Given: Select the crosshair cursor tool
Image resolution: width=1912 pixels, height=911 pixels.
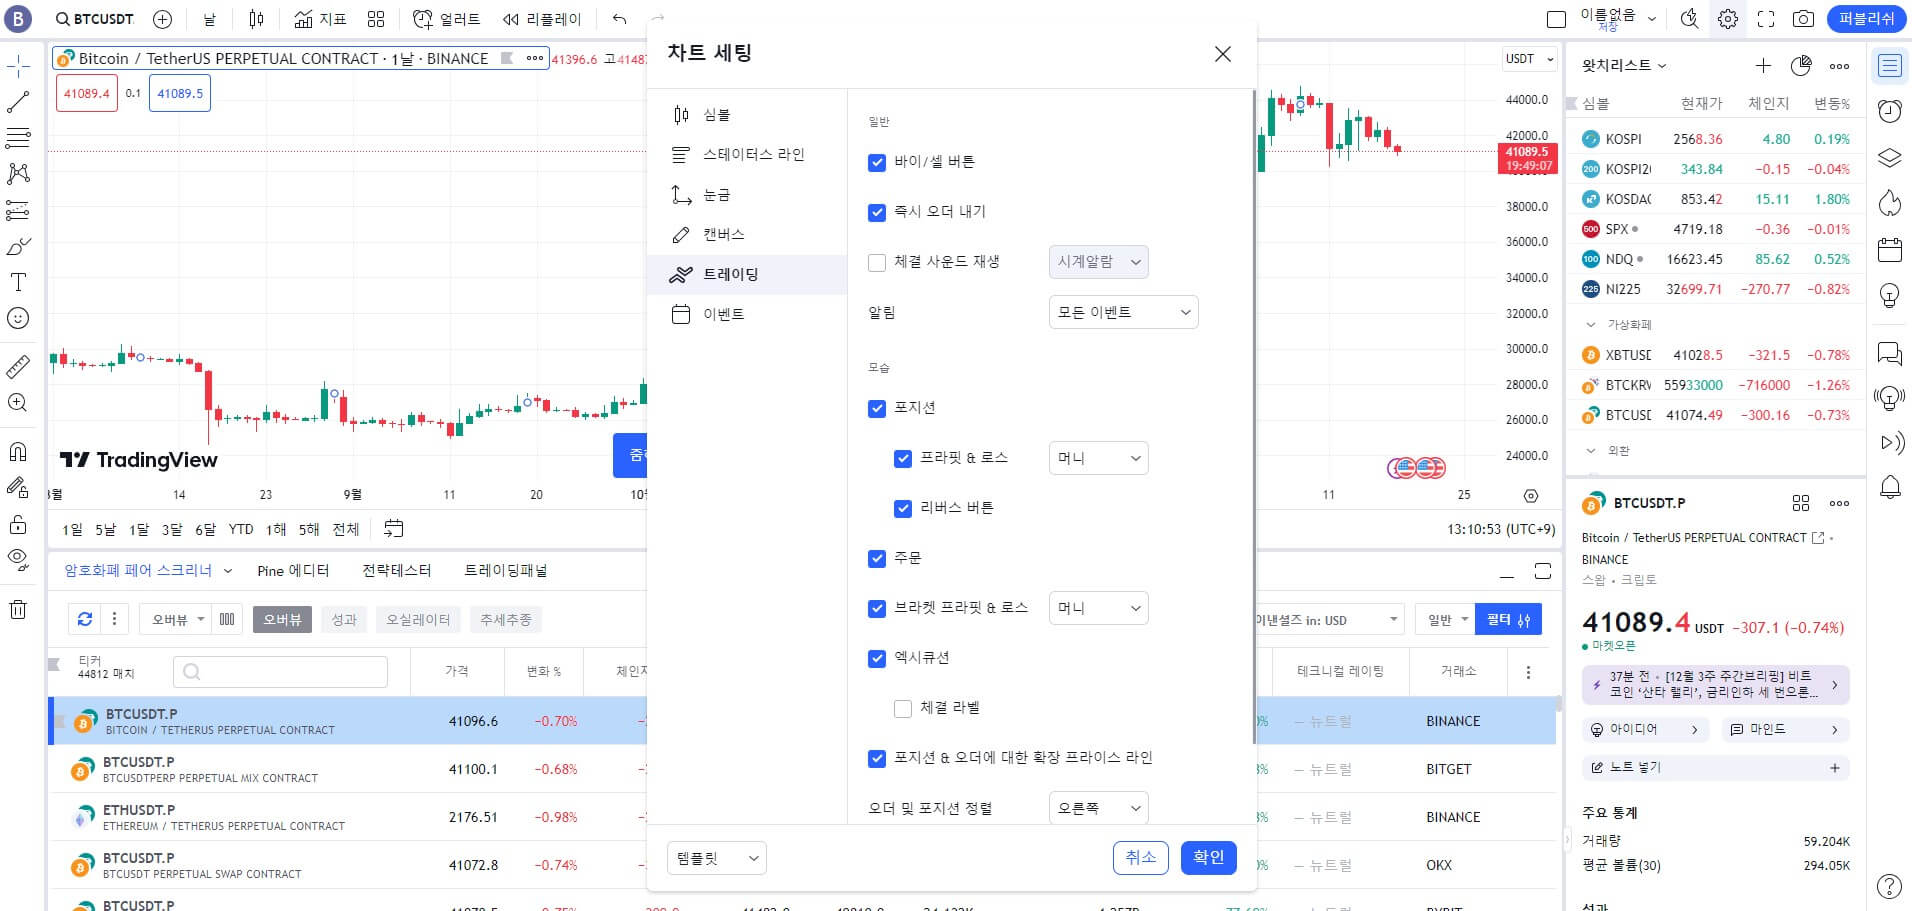Looking at the screenshot, I should (18, 66).
